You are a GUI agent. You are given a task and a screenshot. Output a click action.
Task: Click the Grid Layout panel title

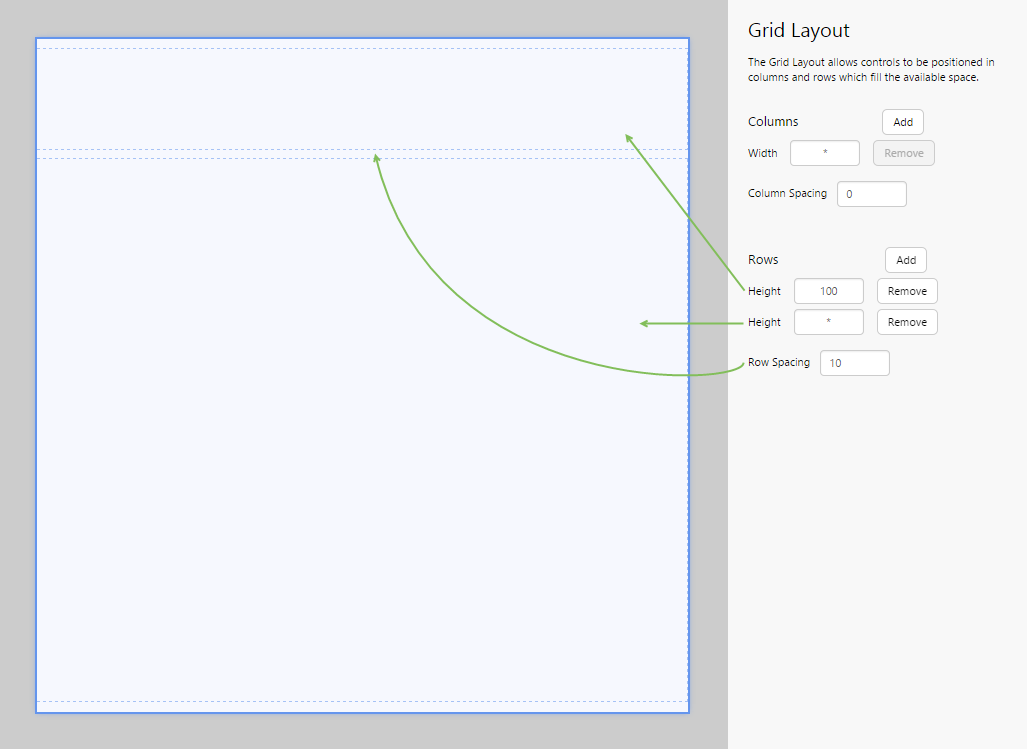[798, 30]
